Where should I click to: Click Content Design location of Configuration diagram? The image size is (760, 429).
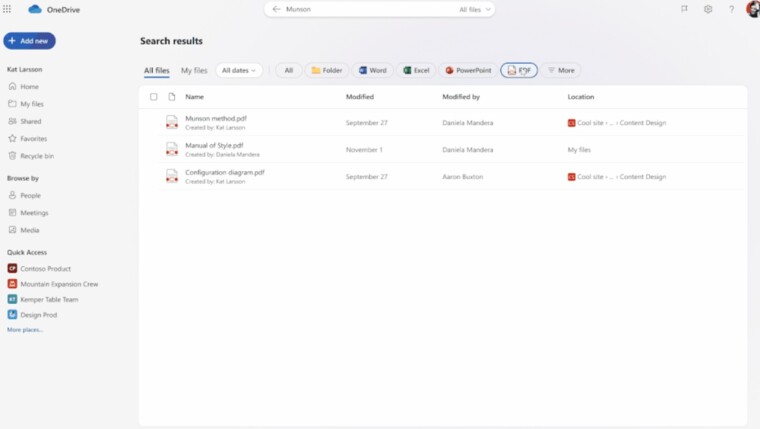(643, 177)
